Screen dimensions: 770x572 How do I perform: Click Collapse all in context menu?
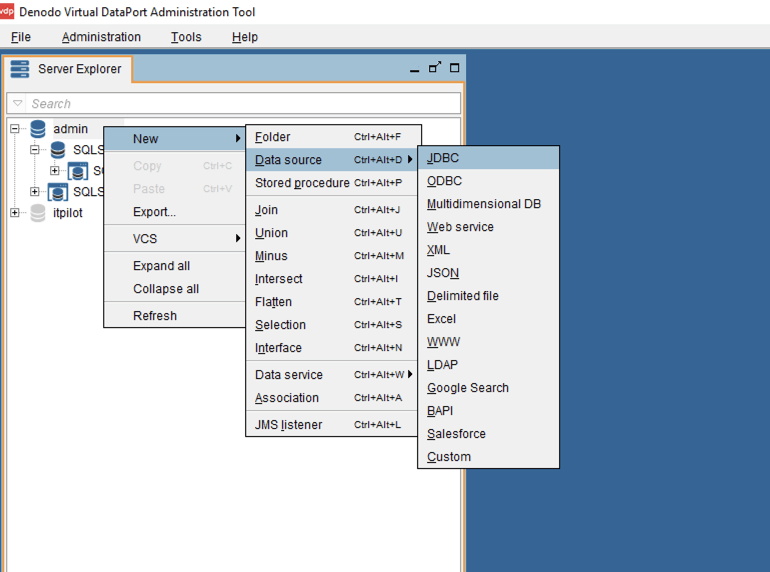point(174,289)
